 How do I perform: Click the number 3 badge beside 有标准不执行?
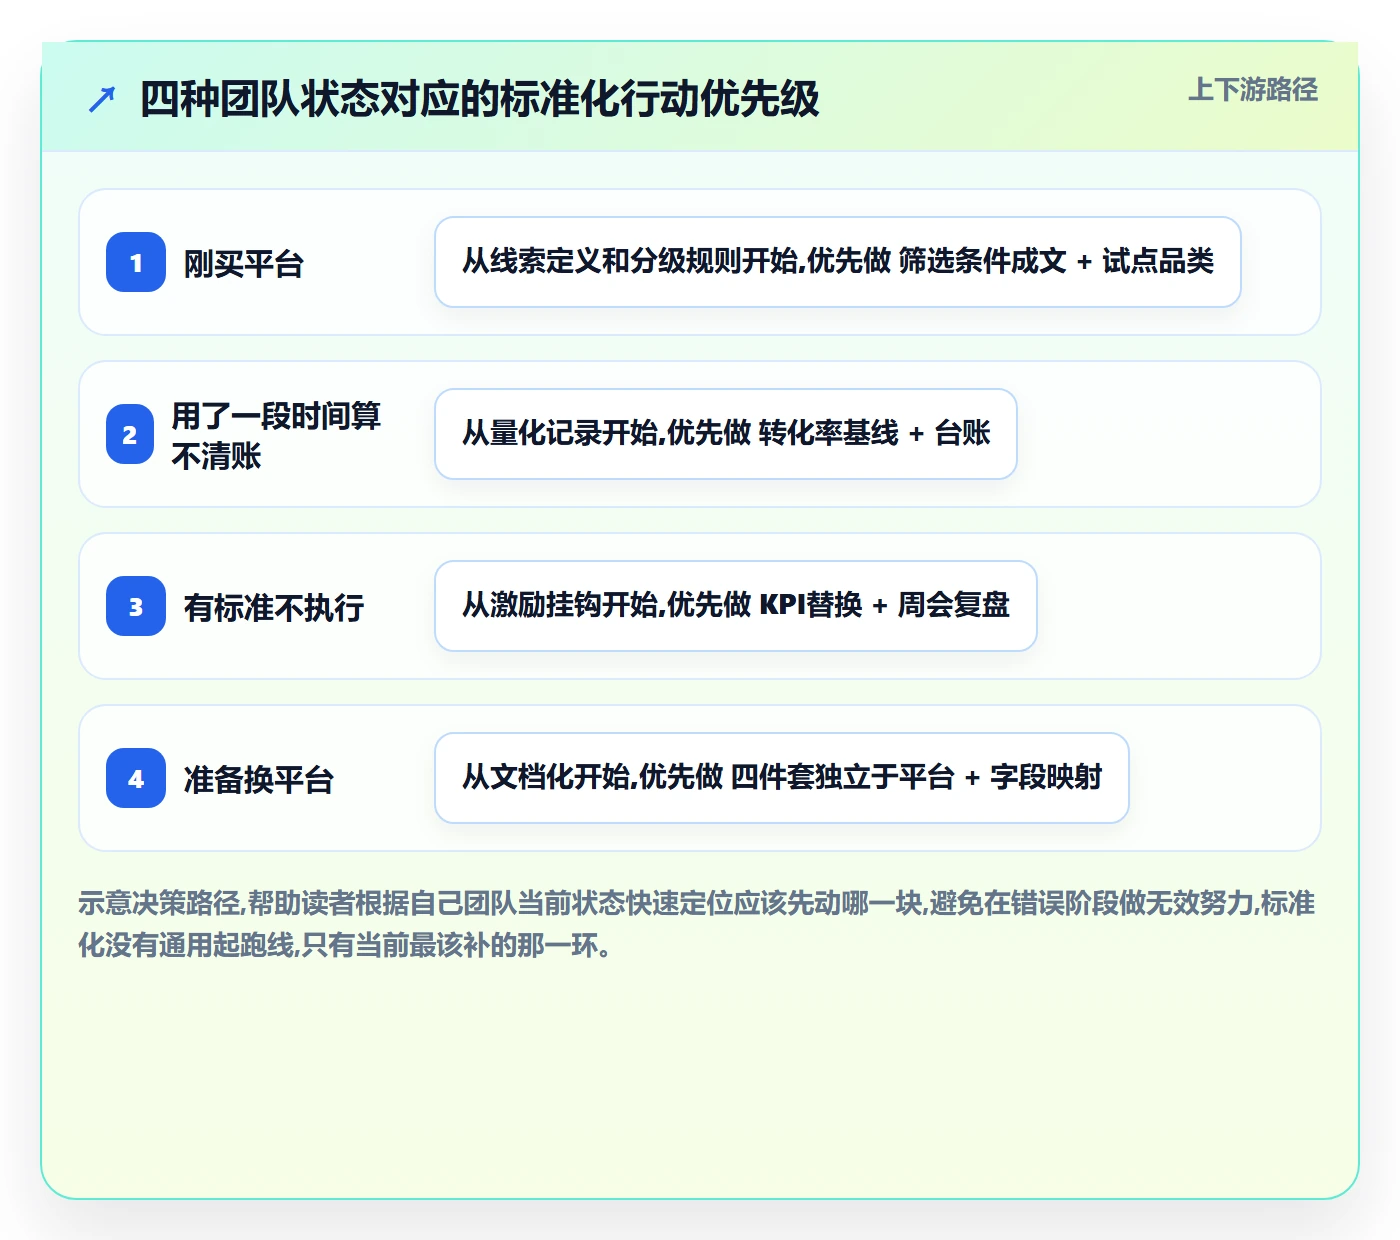pyautogui.click(x=136, y=606)
